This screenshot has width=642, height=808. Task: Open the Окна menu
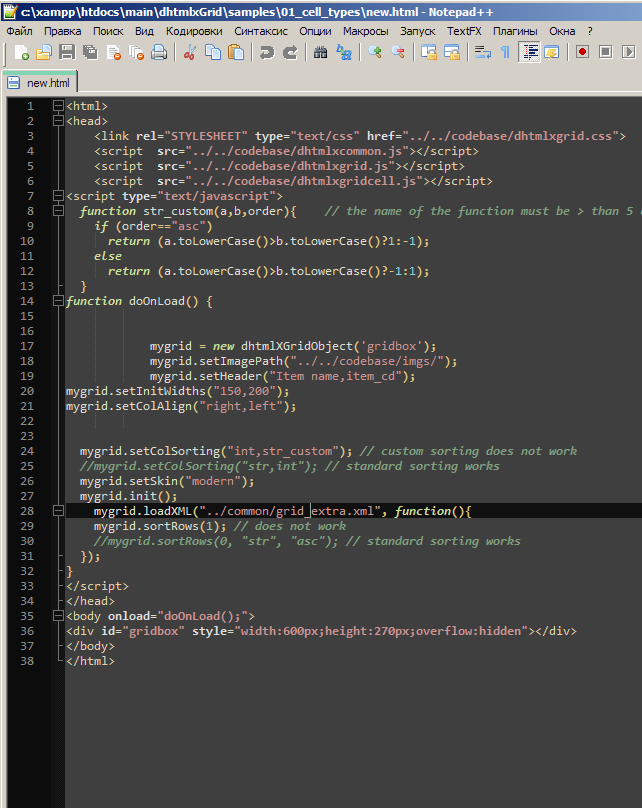pyautogui.click(x=562, y=31)
